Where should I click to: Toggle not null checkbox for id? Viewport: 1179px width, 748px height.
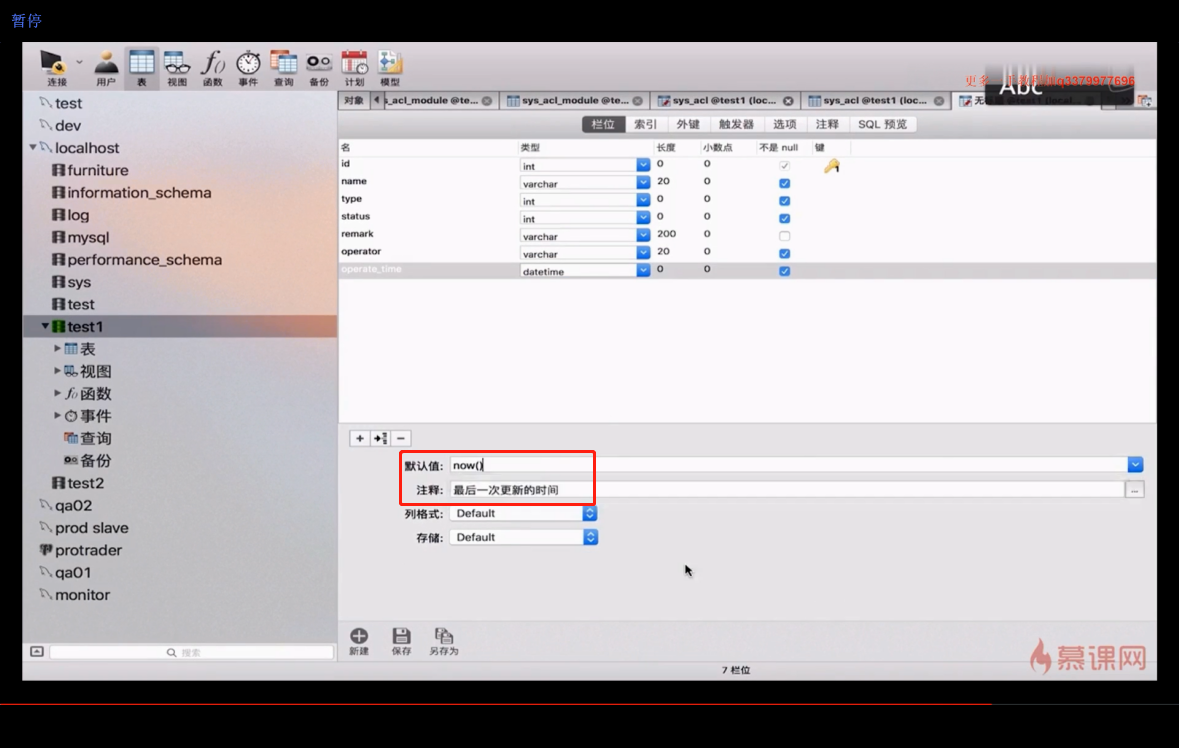tap(784, 165)
